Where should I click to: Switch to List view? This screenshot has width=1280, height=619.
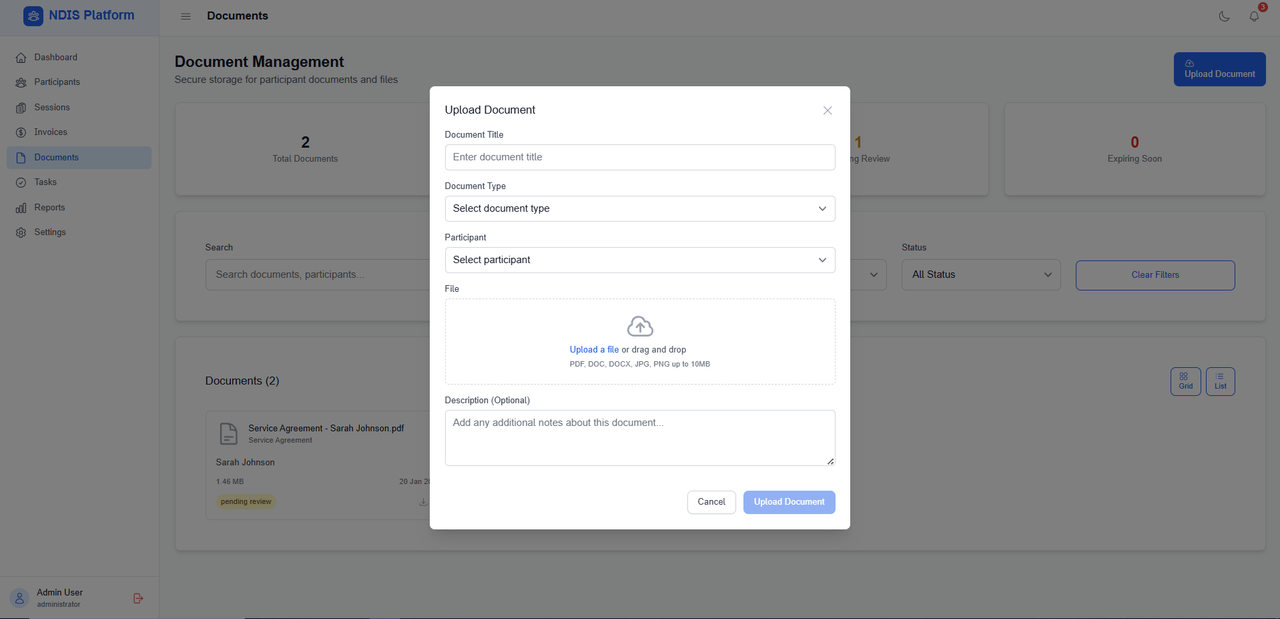click(x=1220, y=381)
